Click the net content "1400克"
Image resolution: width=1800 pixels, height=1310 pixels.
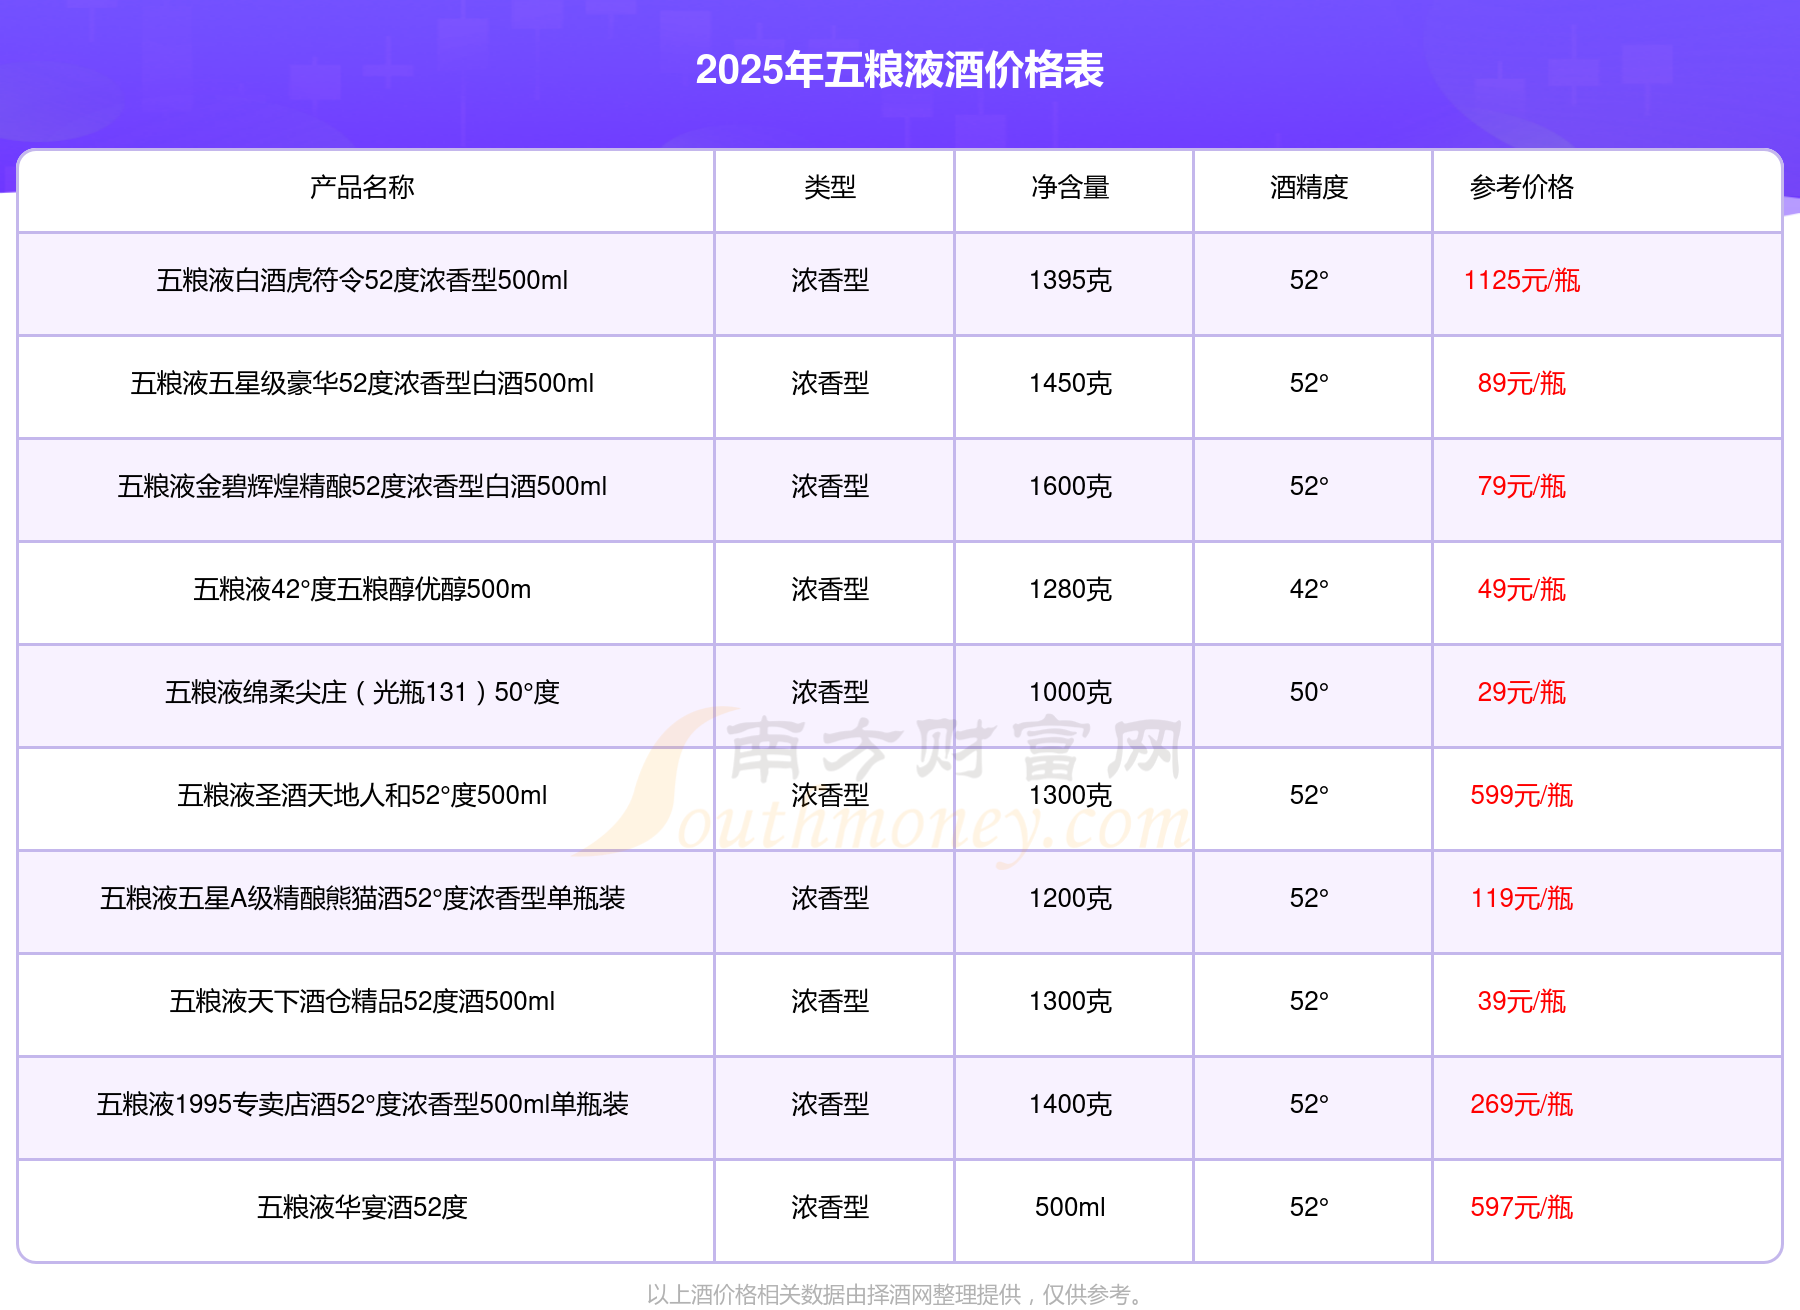1070,1104
